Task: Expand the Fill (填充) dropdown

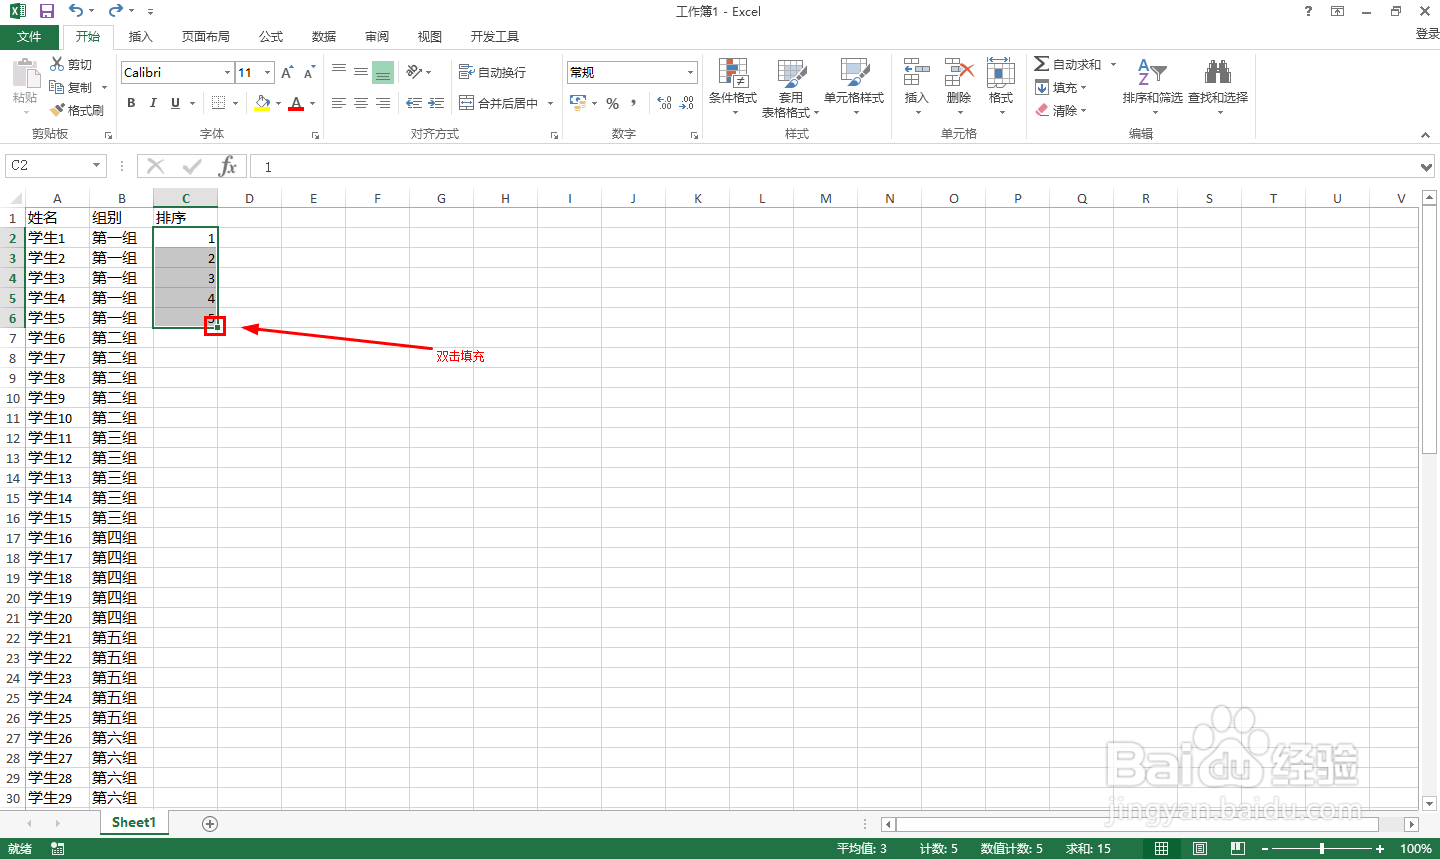Action: 1084,88
